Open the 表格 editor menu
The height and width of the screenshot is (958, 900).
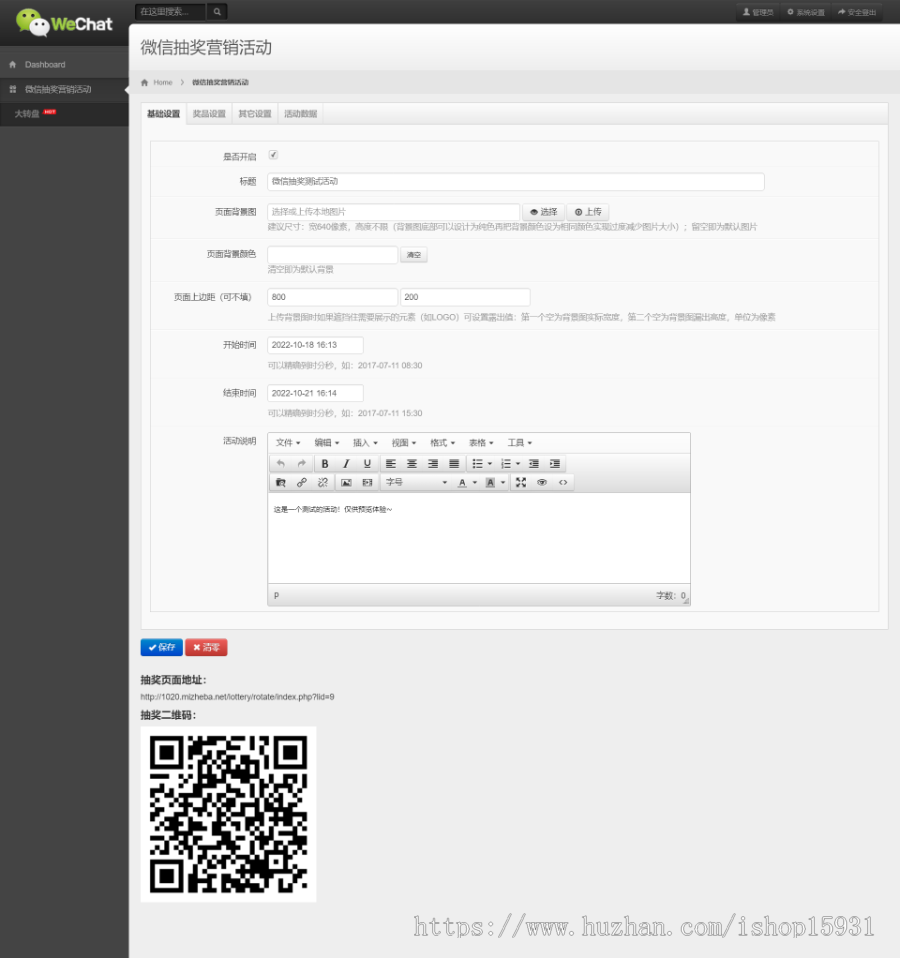click(x=481, y=442)
